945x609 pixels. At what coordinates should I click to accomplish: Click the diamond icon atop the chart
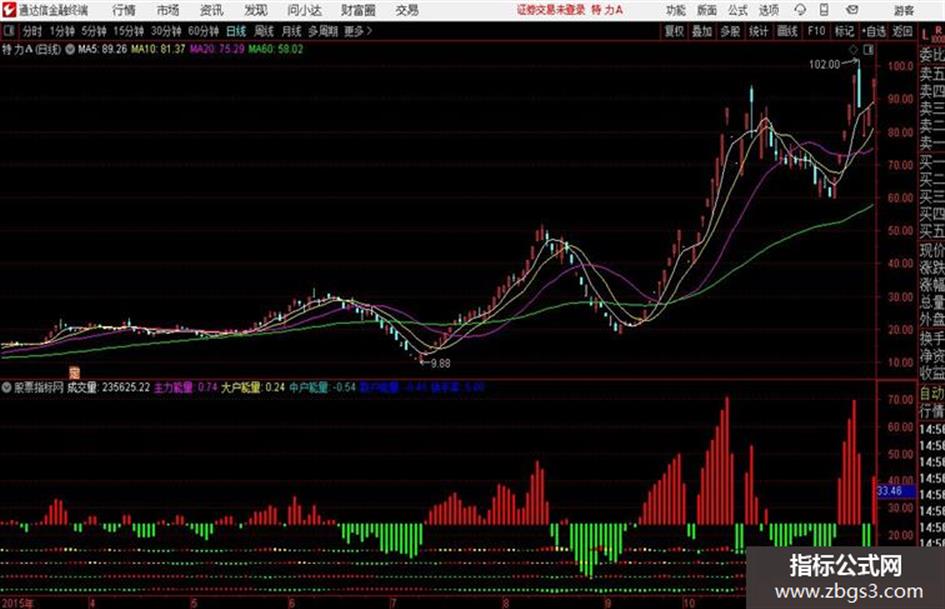coord(854,50)
